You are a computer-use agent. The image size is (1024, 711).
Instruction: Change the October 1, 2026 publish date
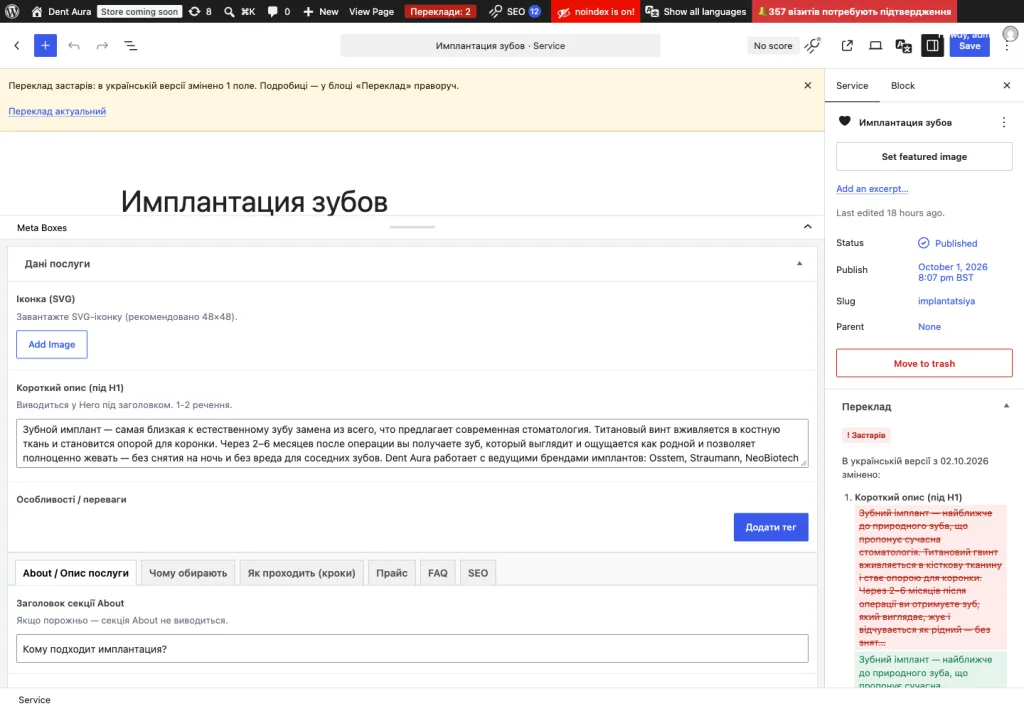pos(953,272)
